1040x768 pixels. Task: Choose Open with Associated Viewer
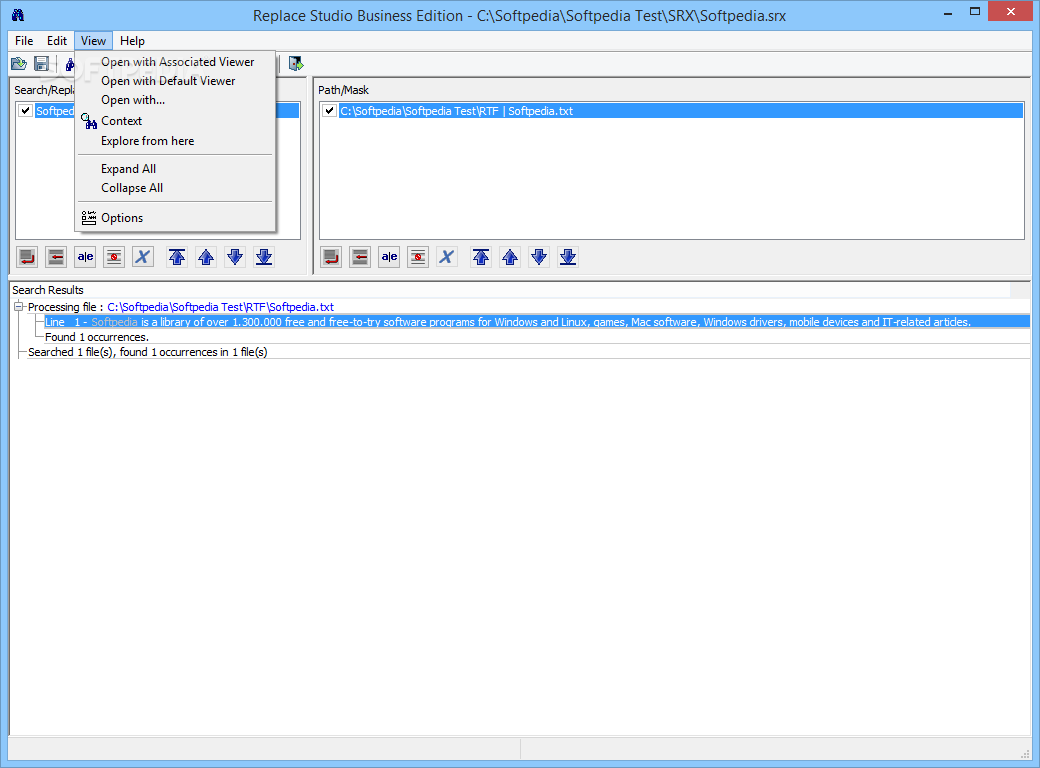[175, 62]
